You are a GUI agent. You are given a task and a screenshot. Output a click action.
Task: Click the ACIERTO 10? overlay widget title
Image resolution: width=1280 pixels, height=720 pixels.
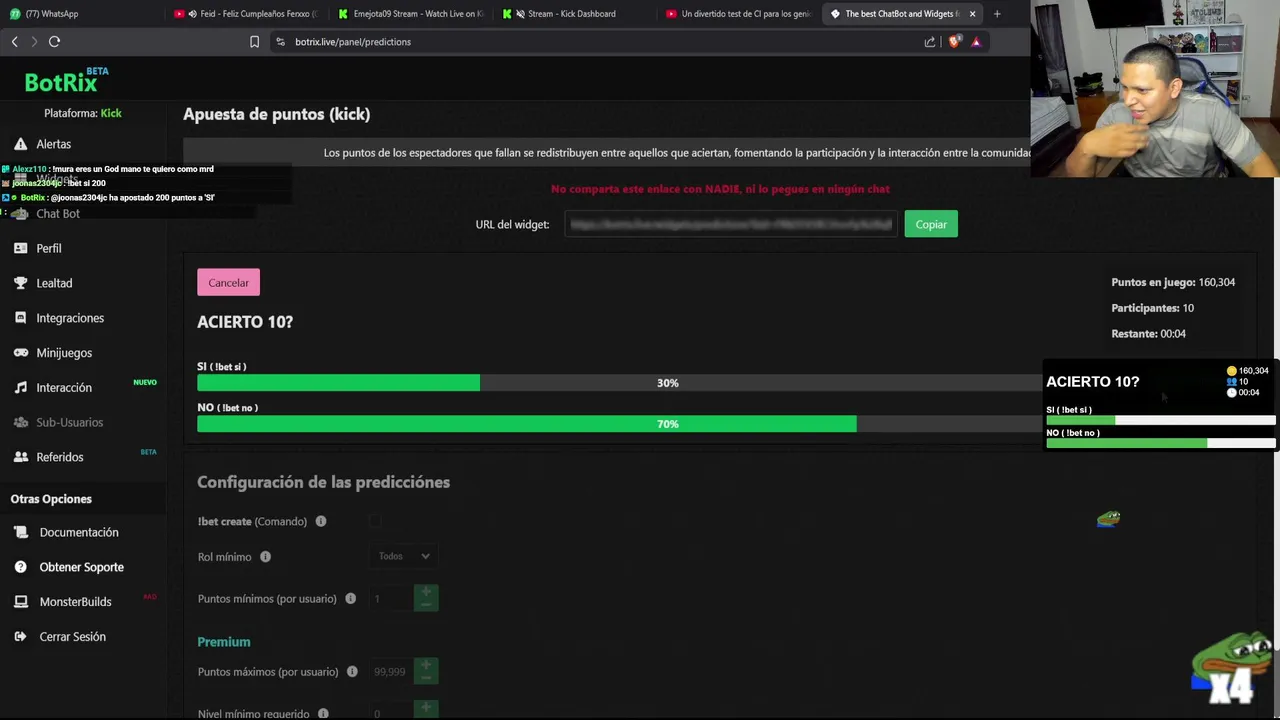[1092, 382]
